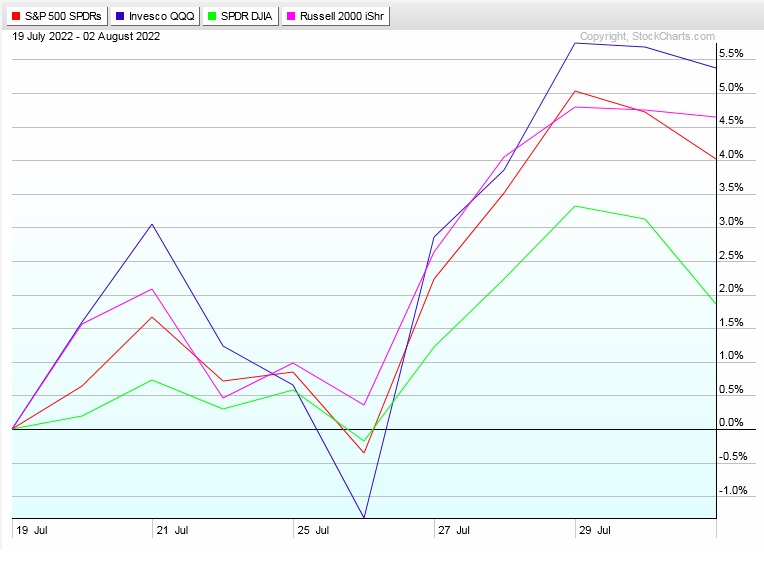Toggle the S&P 500 SPDRs legend button
This screenshot has height=562, width=764.
tap(57, 16)
